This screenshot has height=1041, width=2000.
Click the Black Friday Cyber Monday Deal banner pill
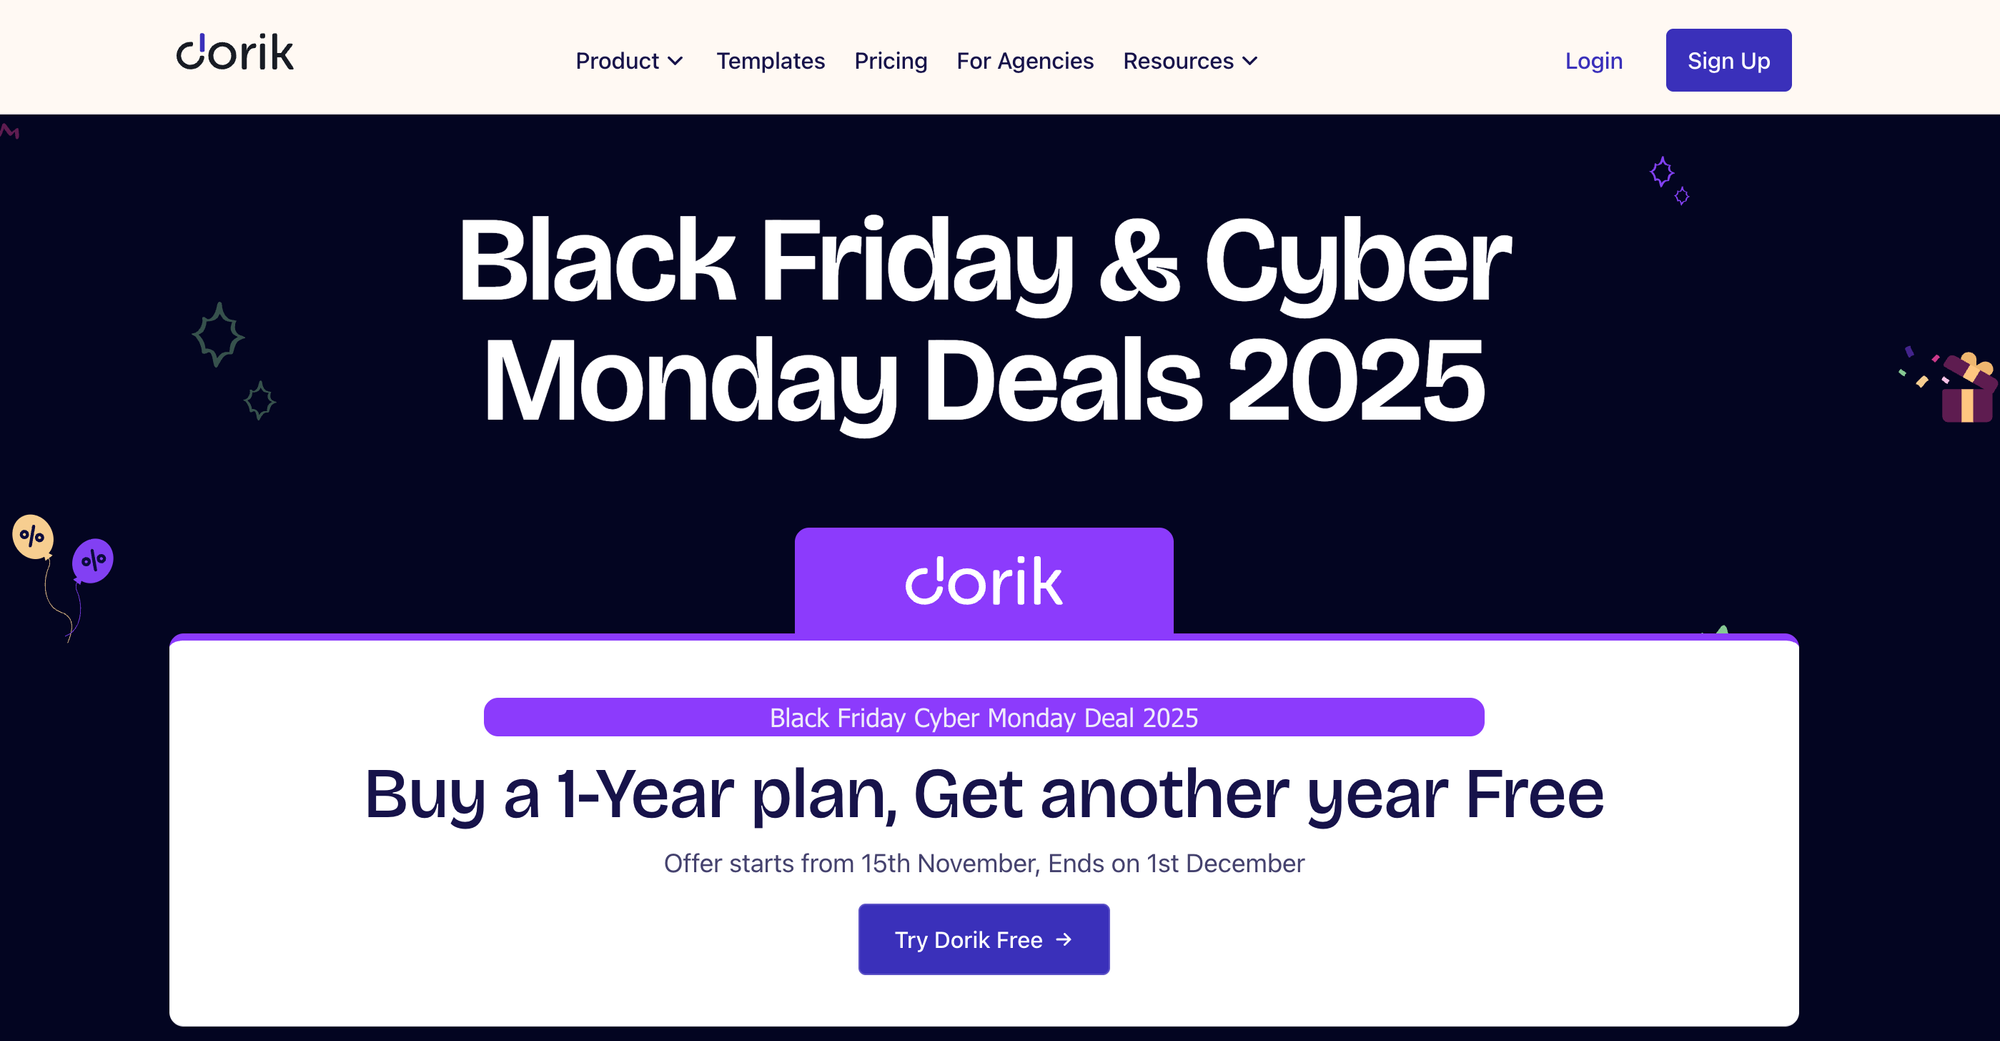tap(983, 717)
